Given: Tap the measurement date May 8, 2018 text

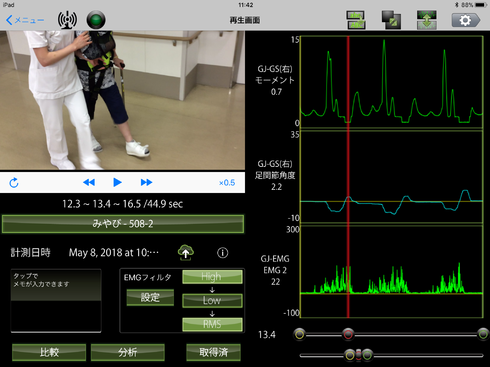Looking at the screenshot, I should click(114, 253).
